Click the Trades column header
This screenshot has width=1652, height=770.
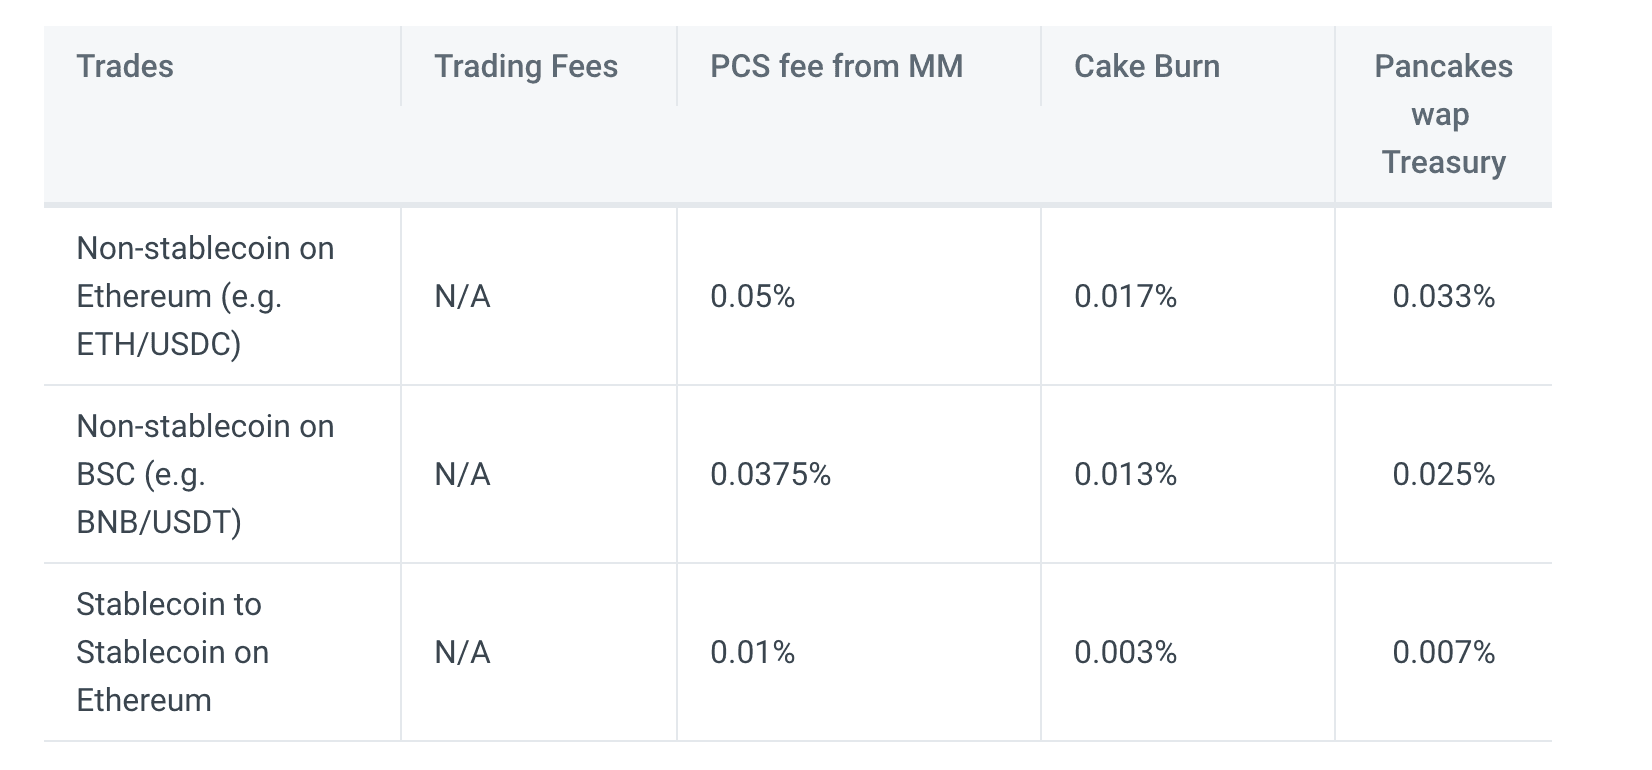tap(125, 67)
